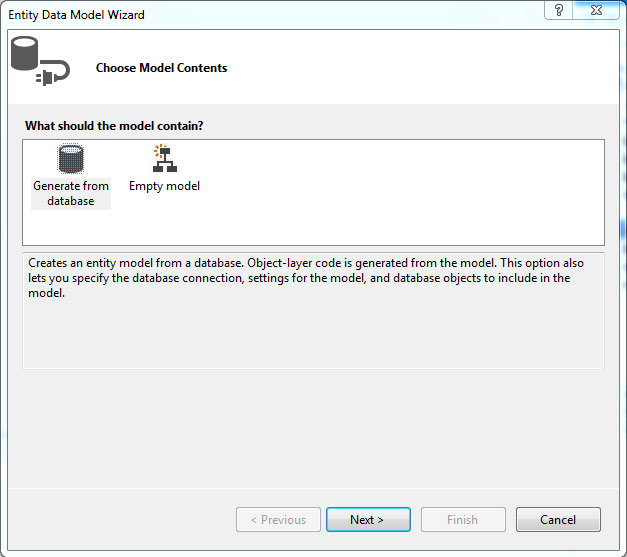Select the Generate from database icon
Screen dimensions: 627x557
[x=71, y=159]
